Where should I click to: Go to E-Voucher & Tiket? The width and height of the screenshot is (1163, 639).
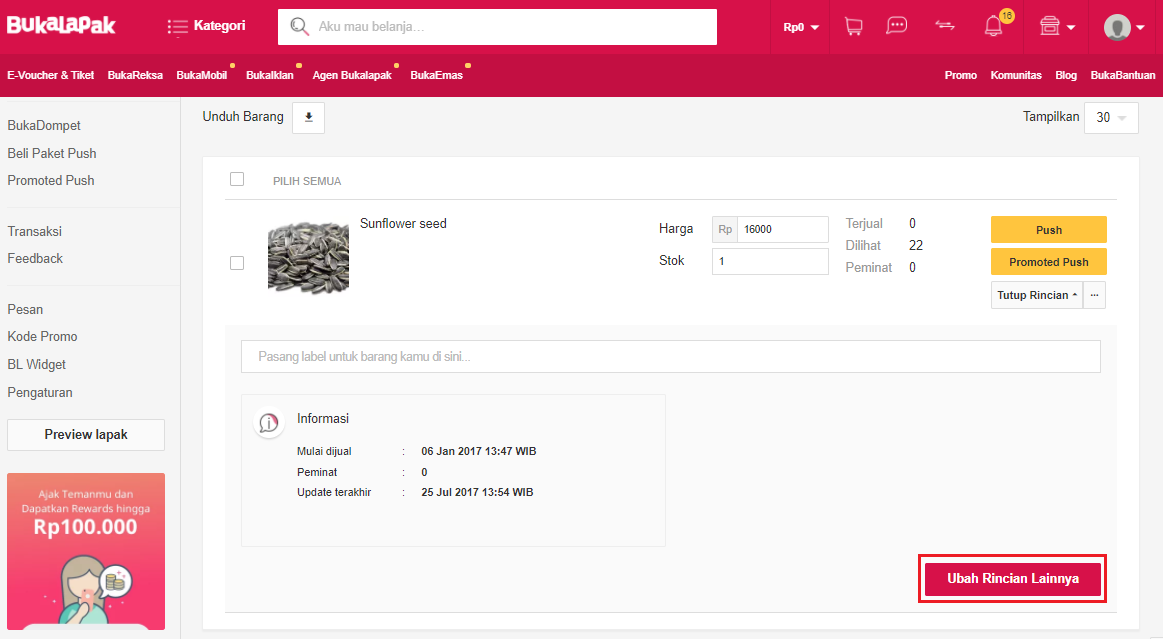(50, 76)
